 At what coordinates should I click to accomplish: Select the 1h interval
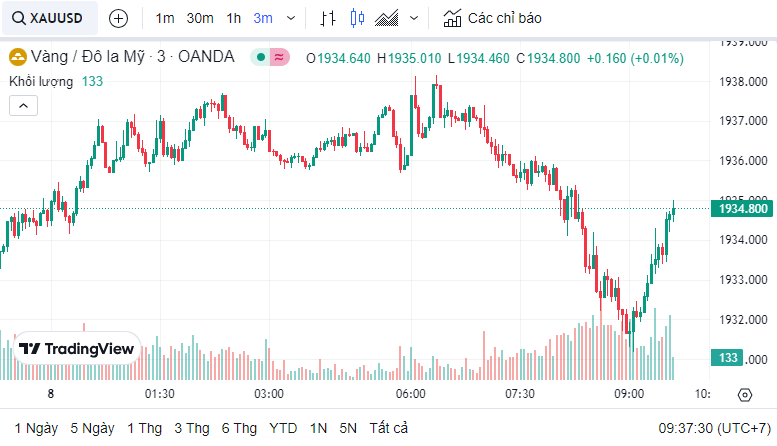tap(233, 18)
